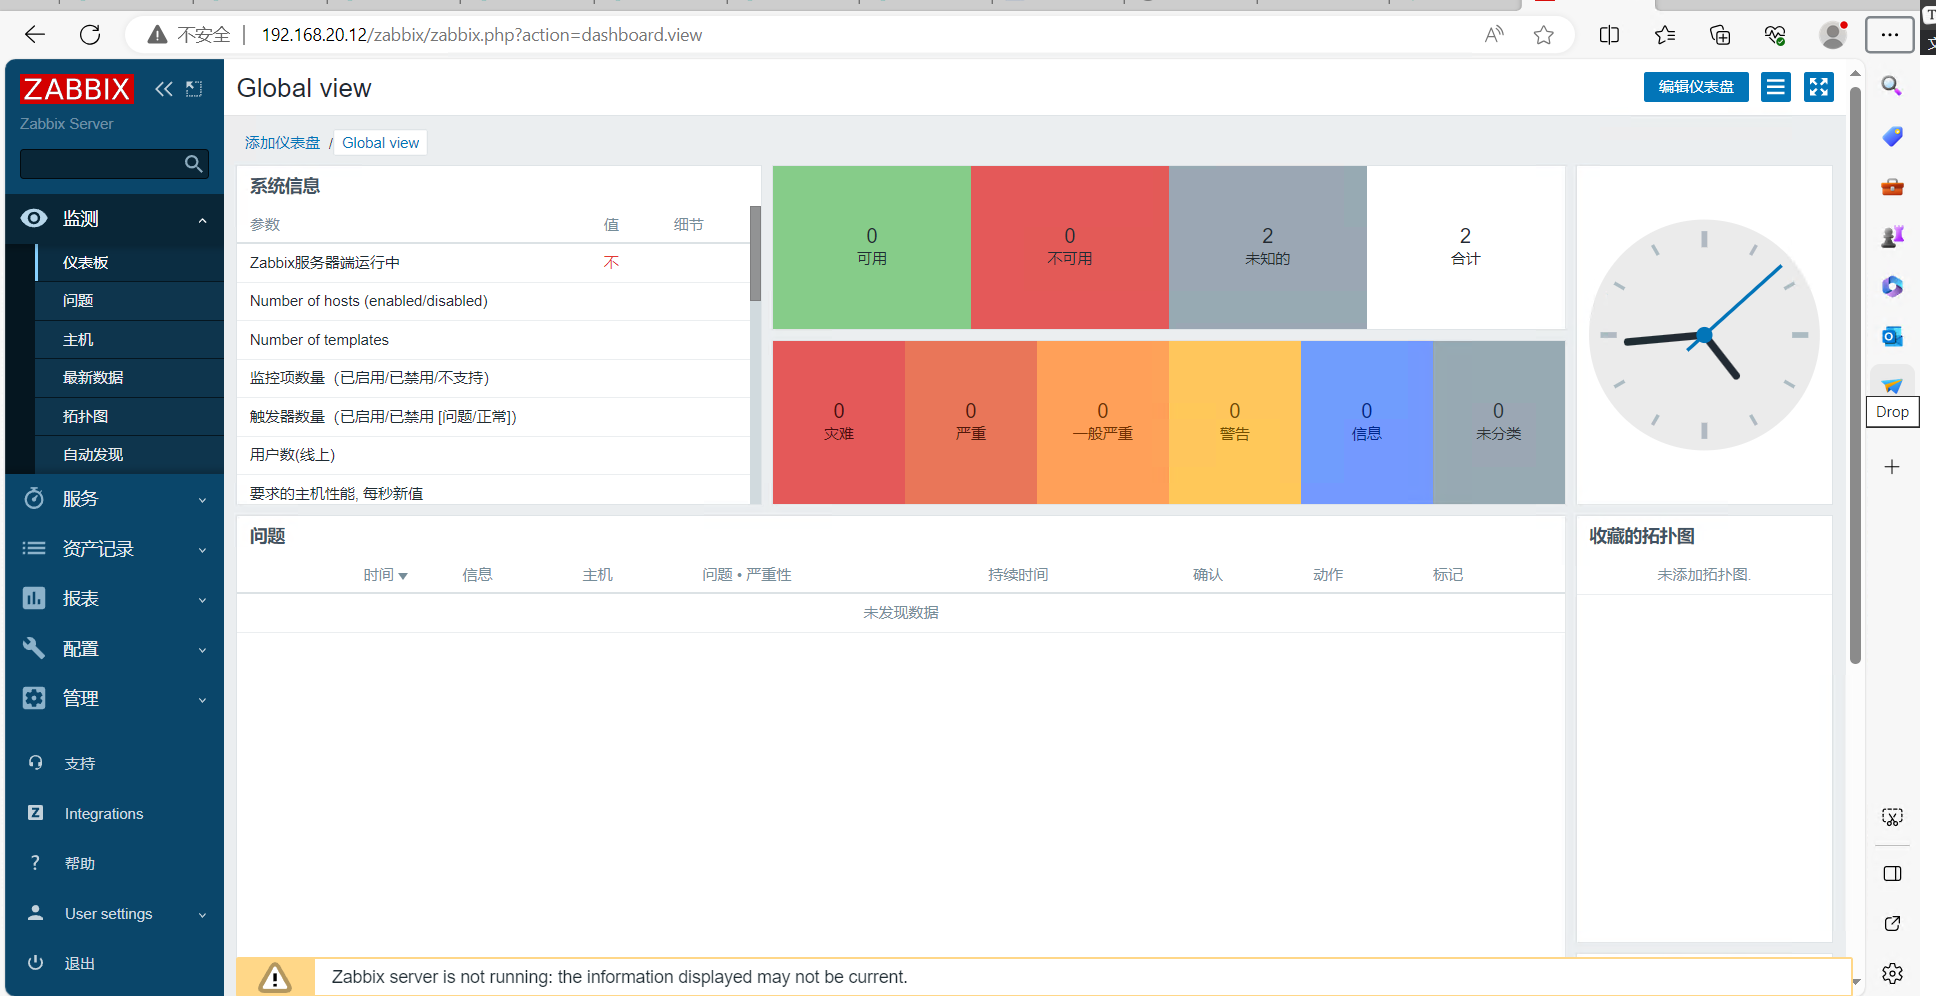Click the wrench icon beside 配置
The height and width of the screenshot is (996, 1936).
coord(34,648)
